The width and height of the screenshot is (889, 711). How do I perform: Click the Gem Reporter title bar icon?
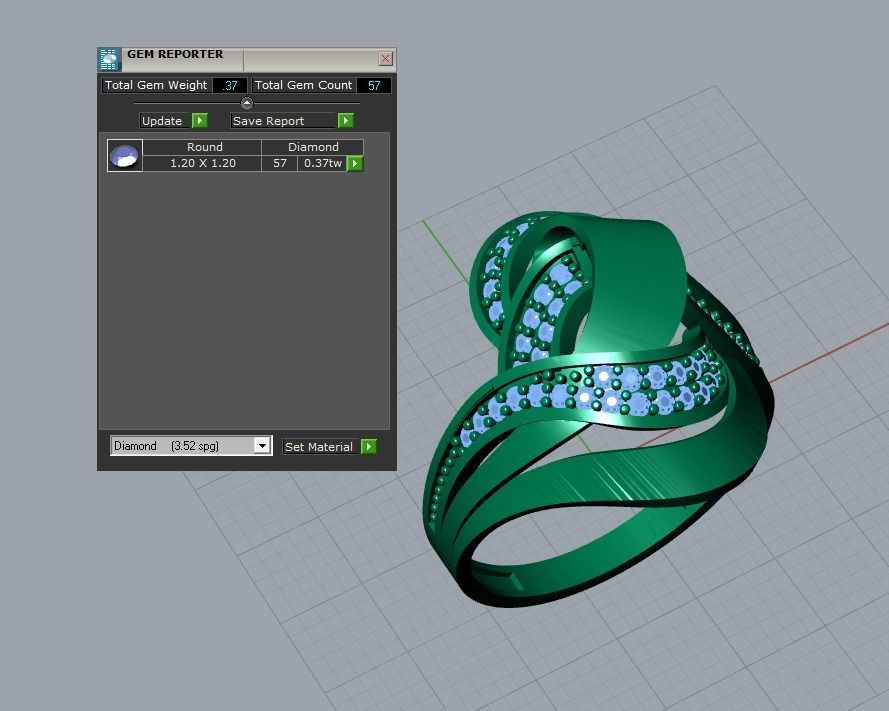click(x=109, y=59)
